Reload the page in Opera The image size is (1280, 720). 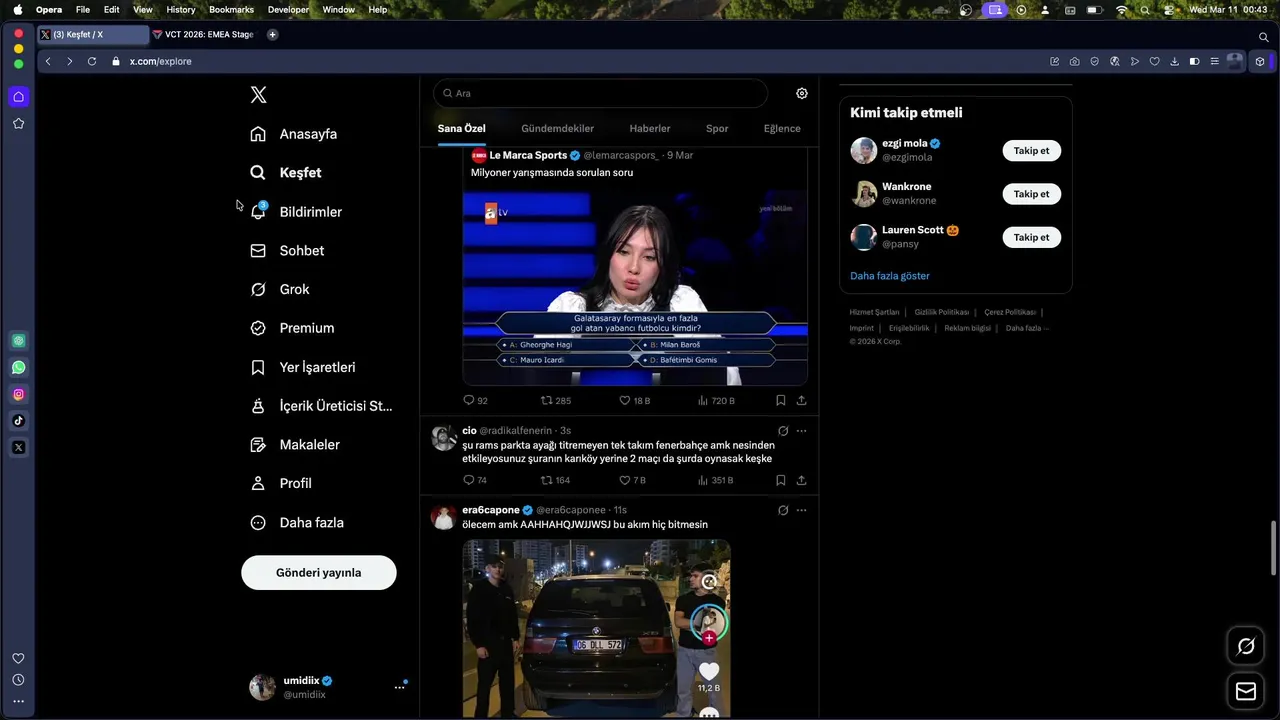(x=92, y=61)
